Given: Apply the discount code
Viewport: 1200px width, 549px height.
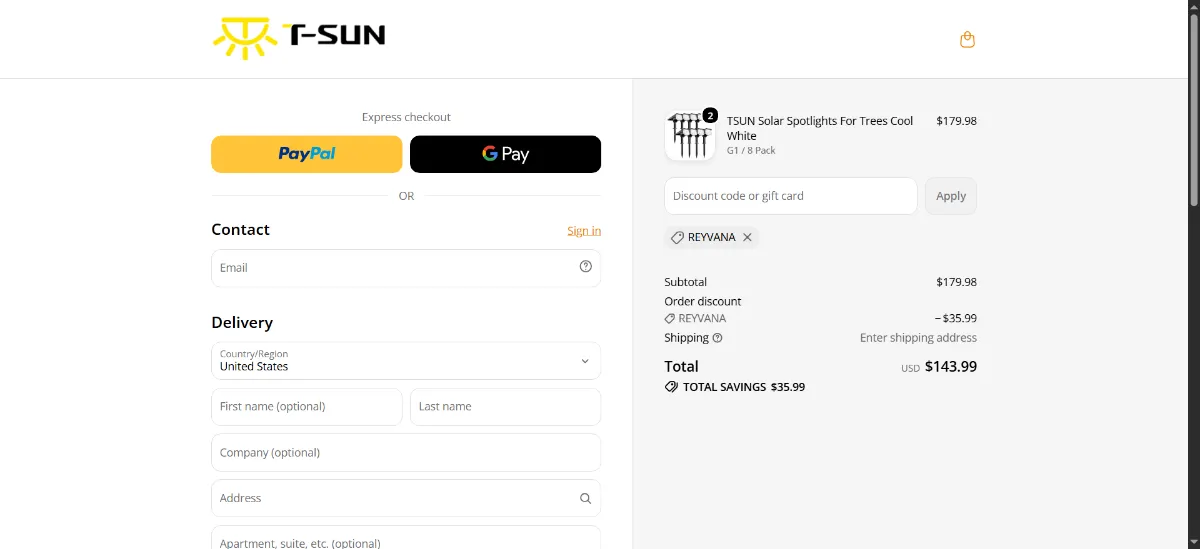Looking at the screenshot, I should (x=951, y=196).
